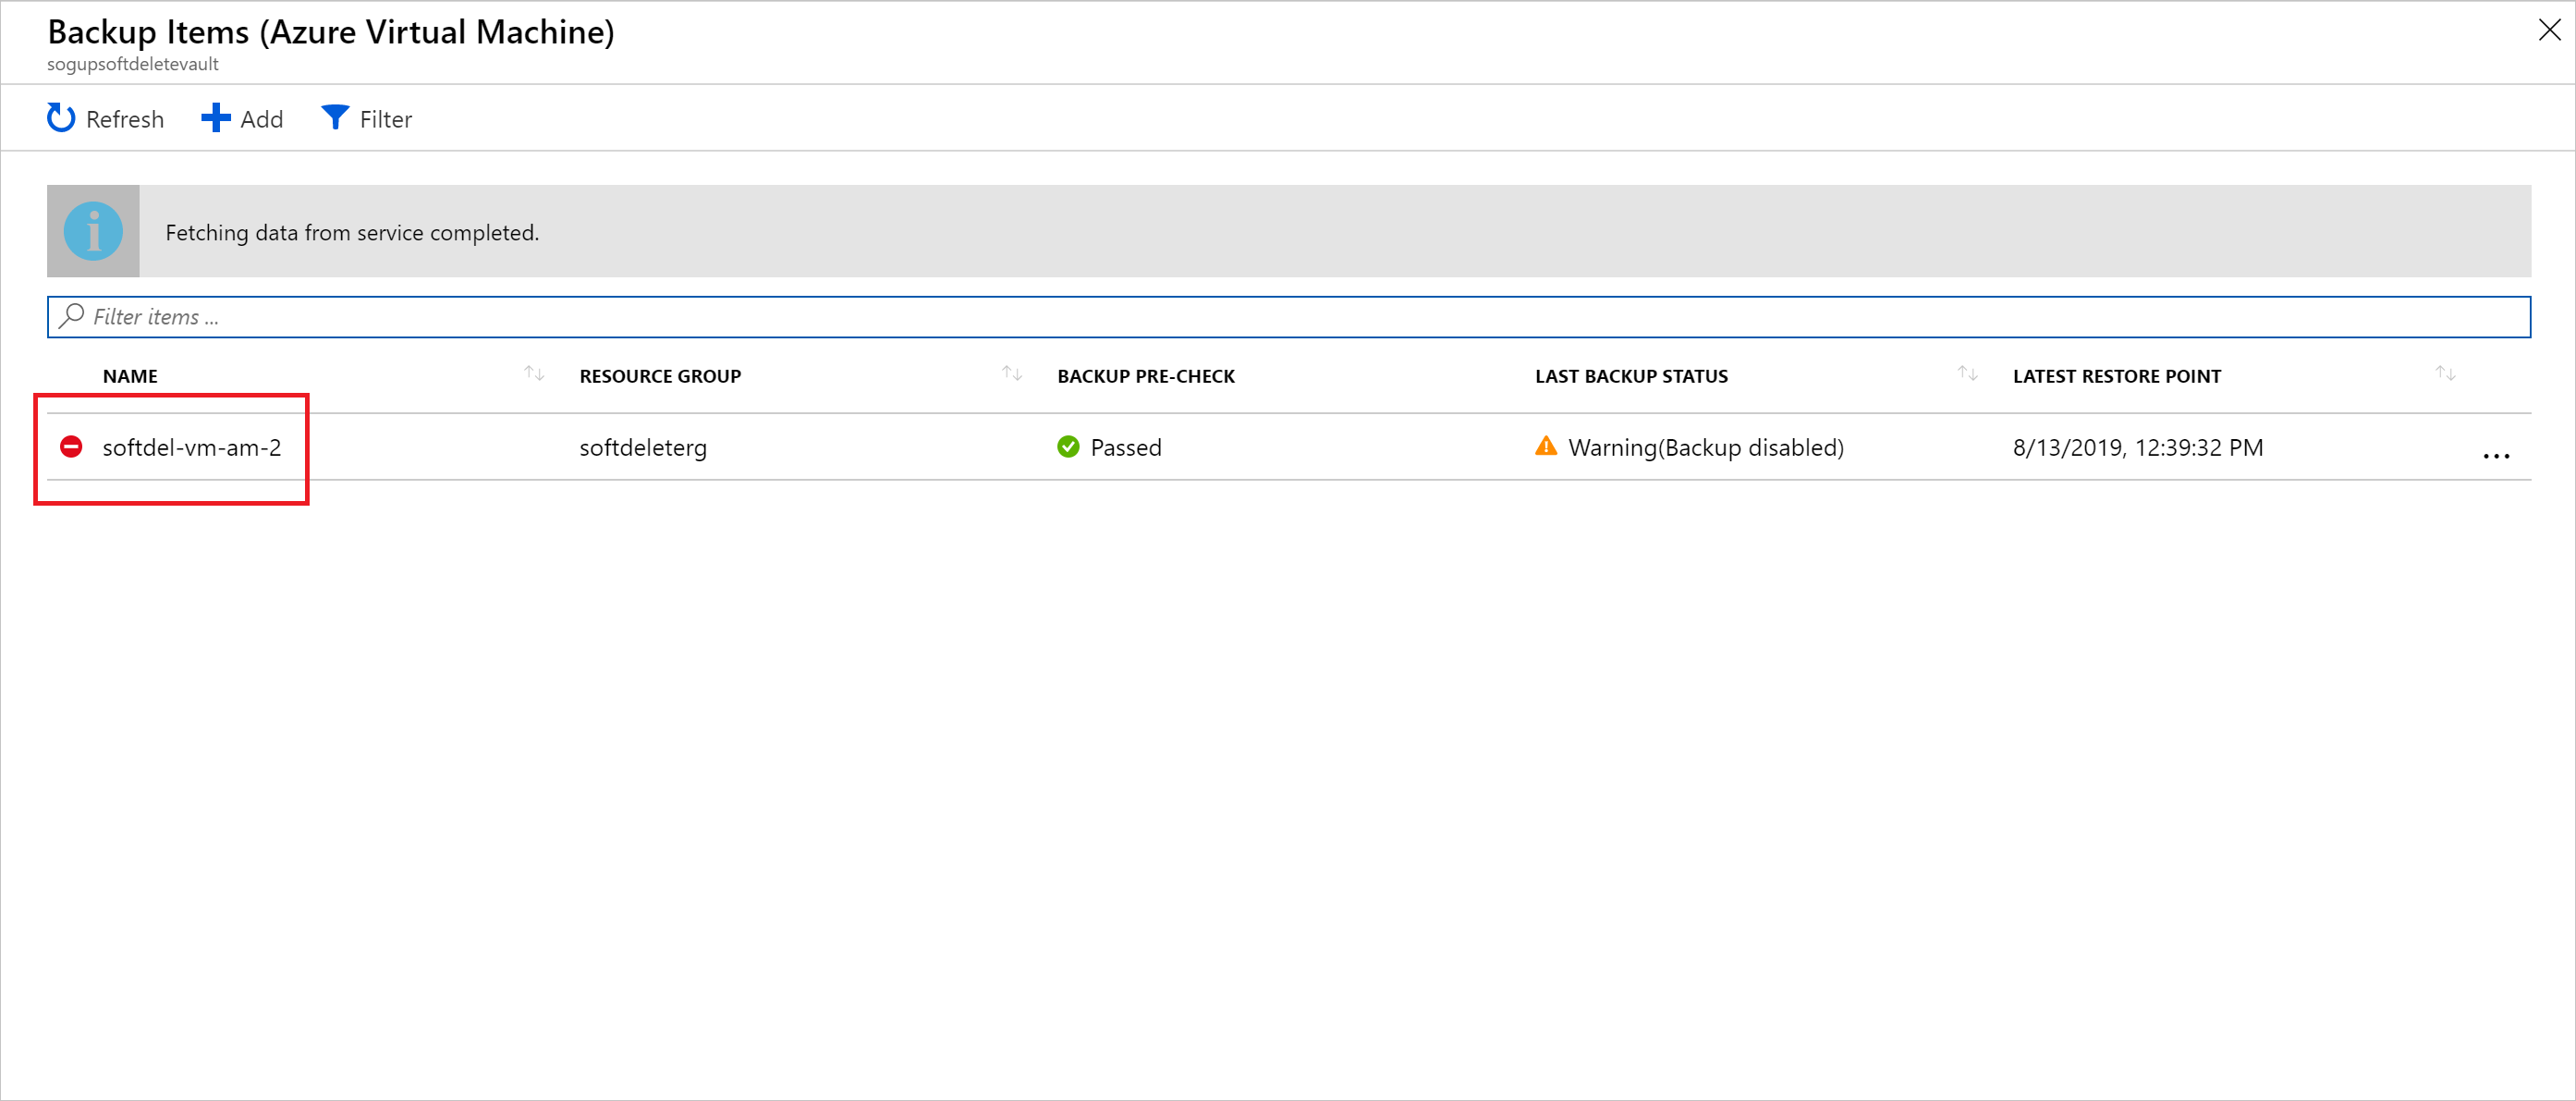Click the stop icon next to softdel-vm-am-2
The height and width of the screenshot is (1101, 2576).
(x=74, y=446)
